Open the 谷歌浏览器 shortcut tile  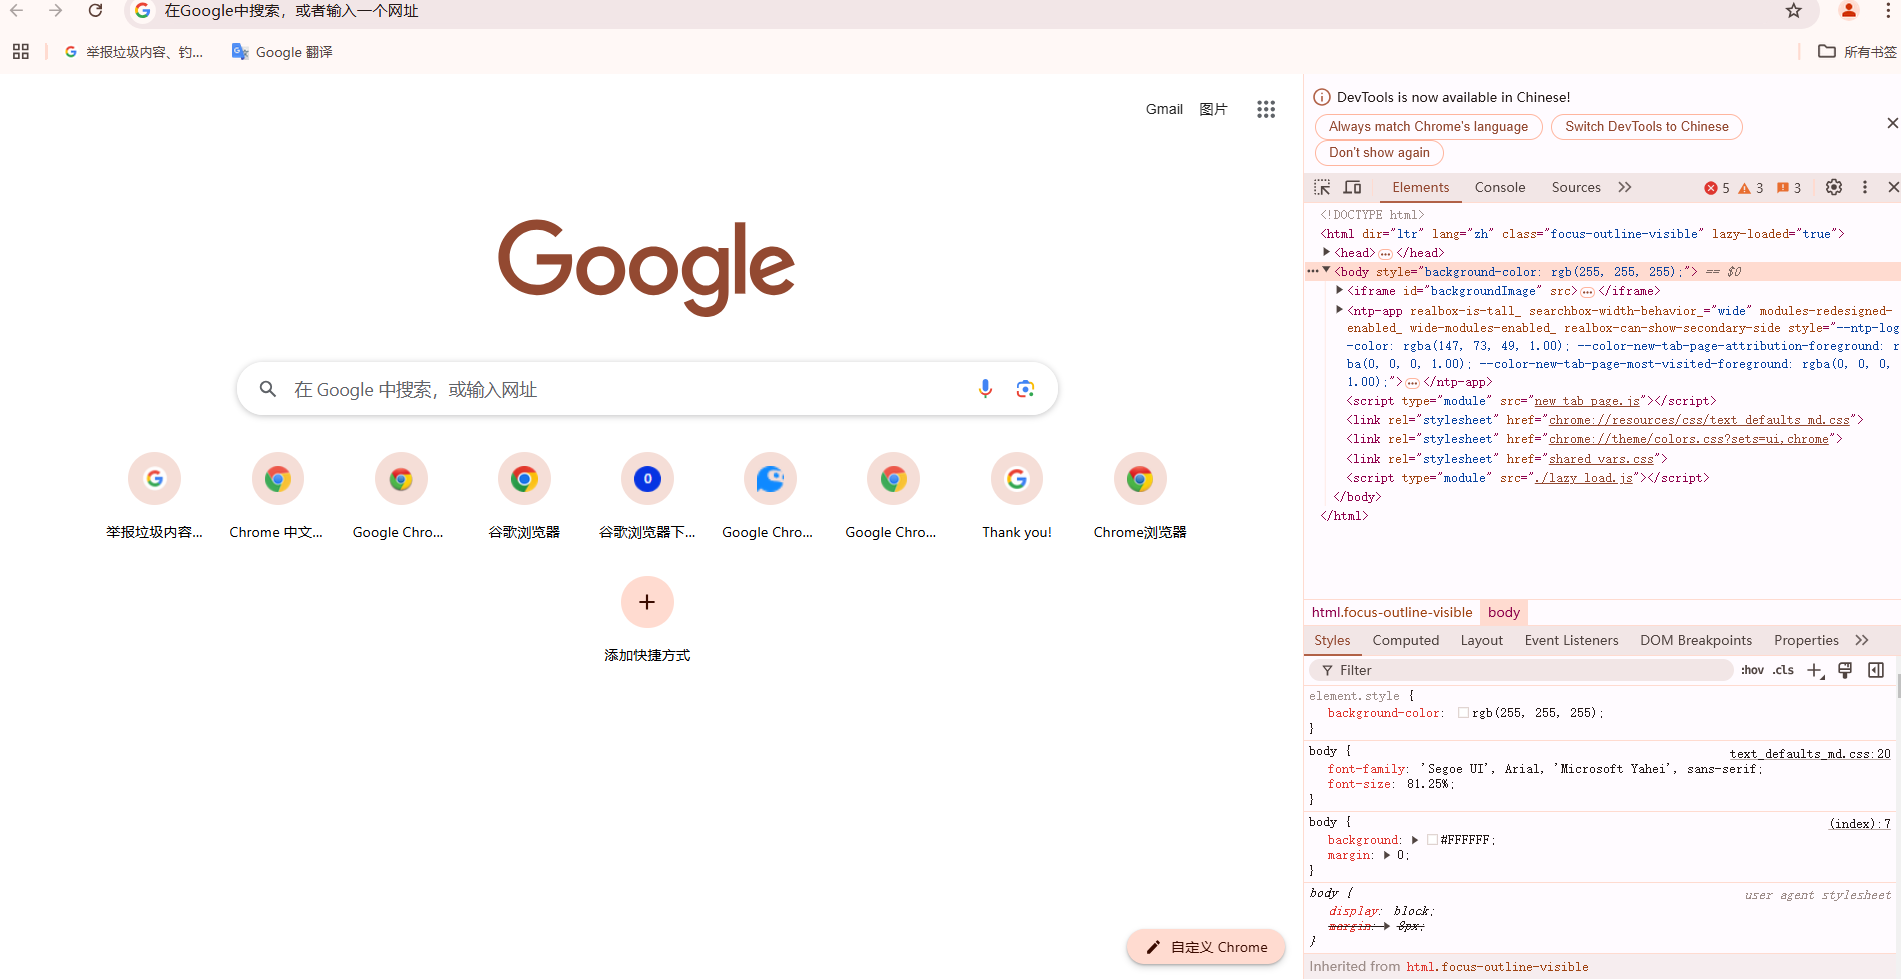click(x=524, y=497)
